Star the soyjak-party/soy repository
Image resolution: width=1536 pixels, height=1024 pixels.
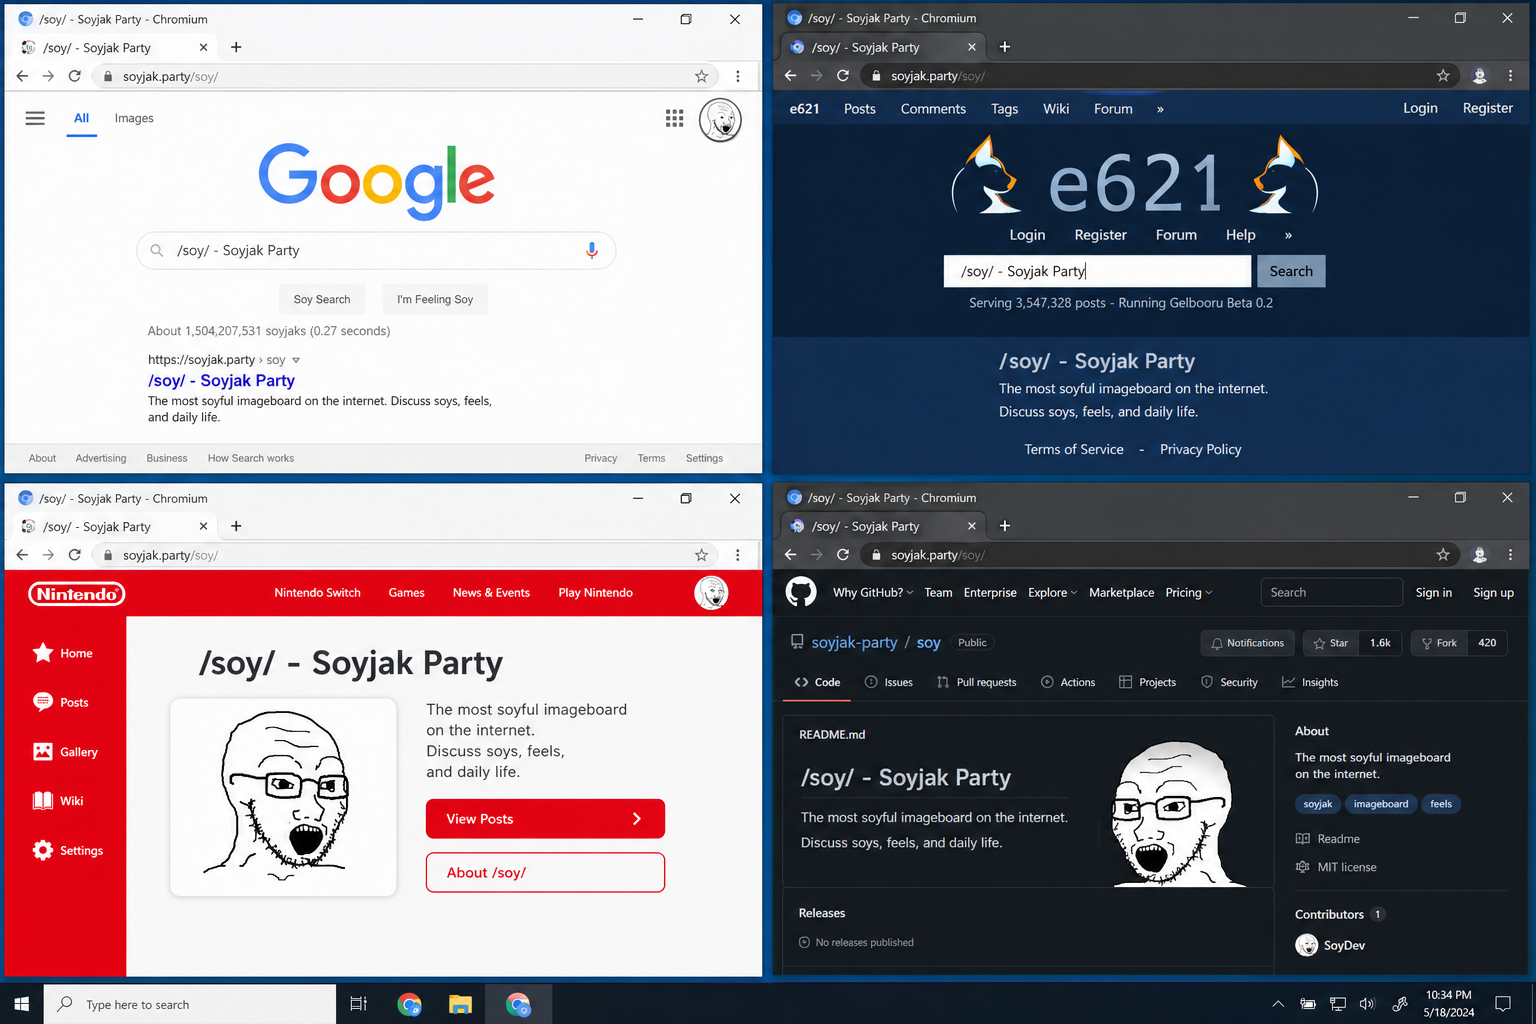(x=1331, y=643)
